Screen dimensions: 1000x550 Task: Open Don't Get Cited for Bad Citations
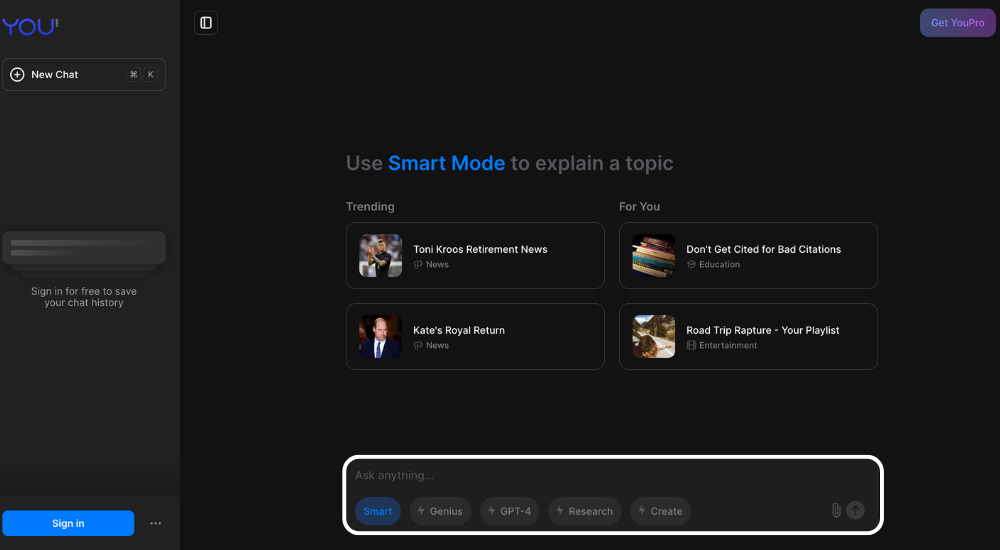coord(748,255)
